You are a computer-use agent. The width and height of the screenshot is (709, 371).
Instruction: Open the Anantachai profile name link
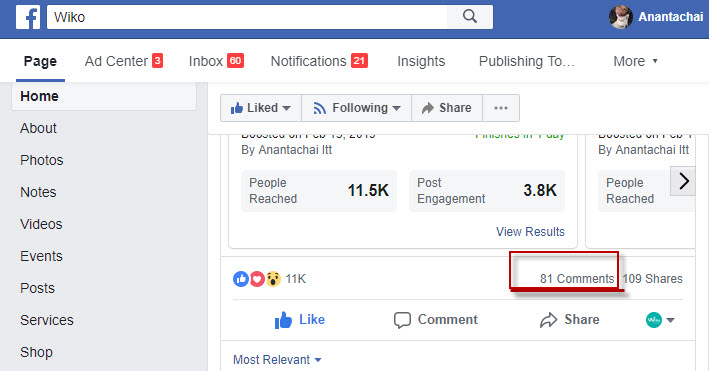point(671,17)
